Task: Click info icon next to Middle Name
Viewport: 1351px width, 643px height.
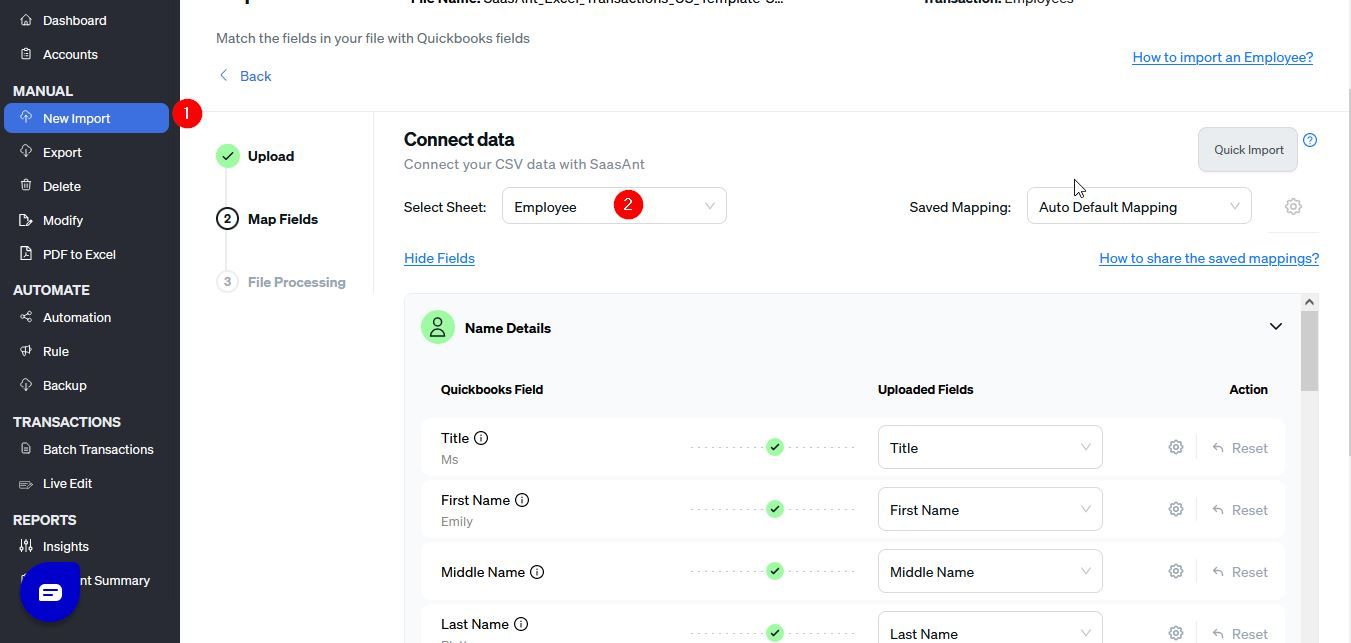Action: pyautogui.click(x=537, y=572)
